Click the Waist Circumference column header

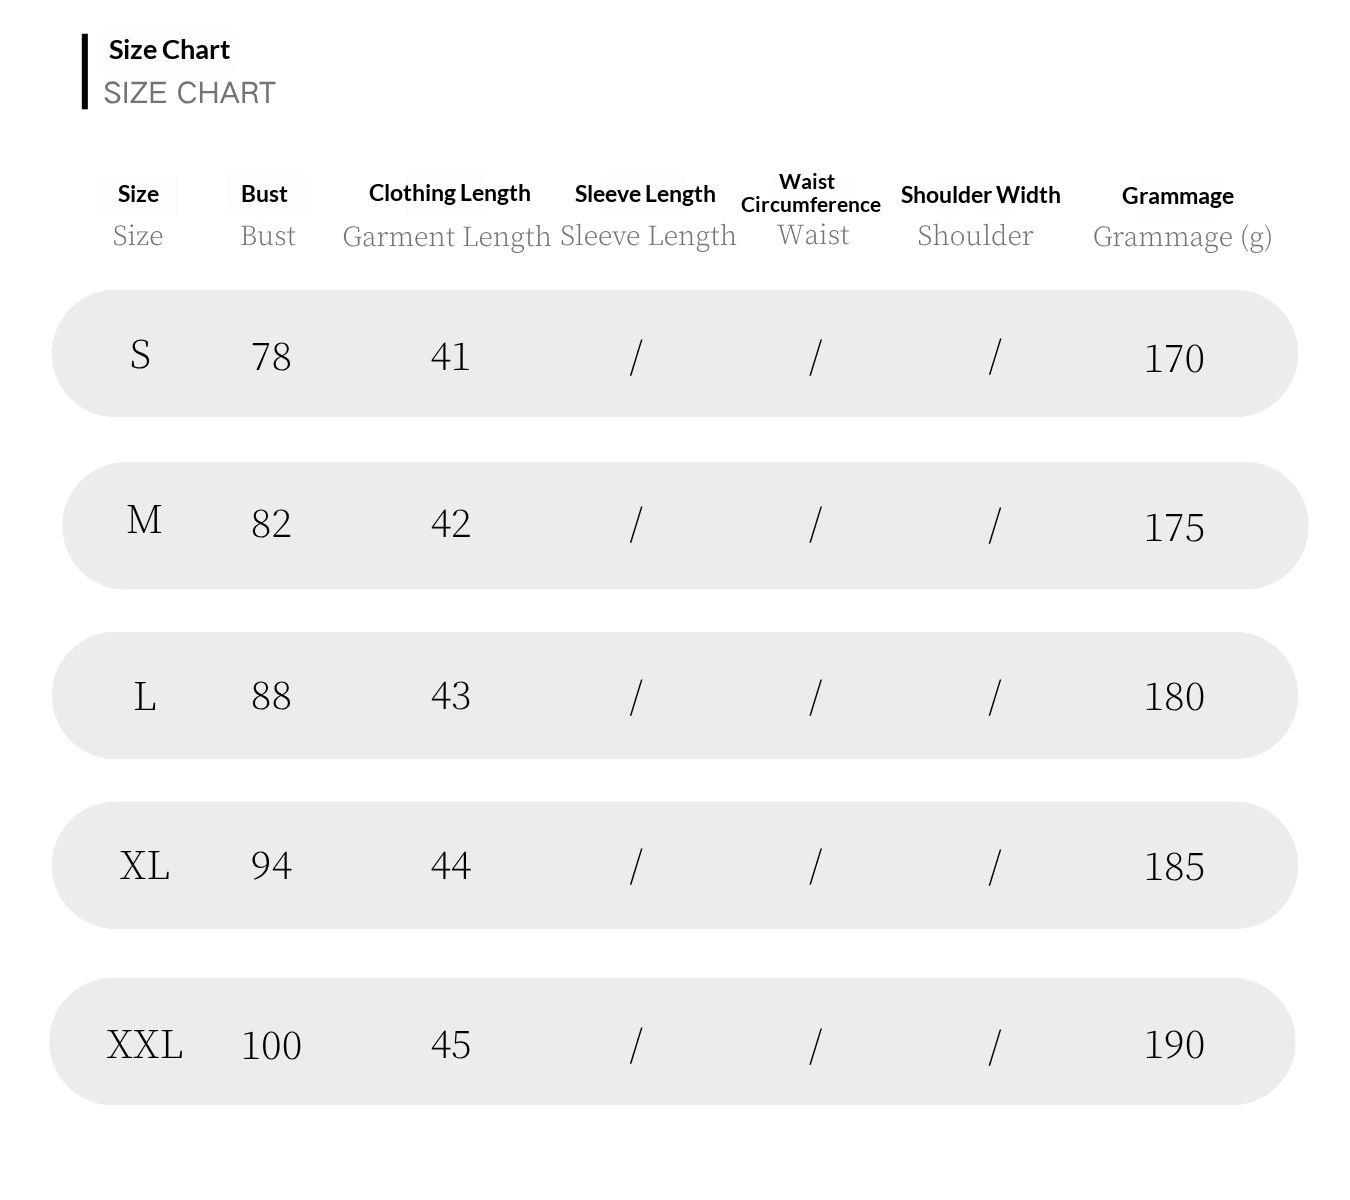point(810,193)
